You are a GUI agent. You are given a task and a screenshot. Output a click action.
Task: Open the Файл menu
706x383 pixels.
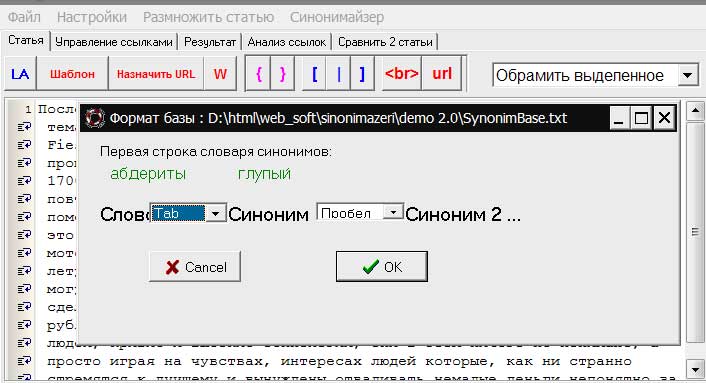24,17
